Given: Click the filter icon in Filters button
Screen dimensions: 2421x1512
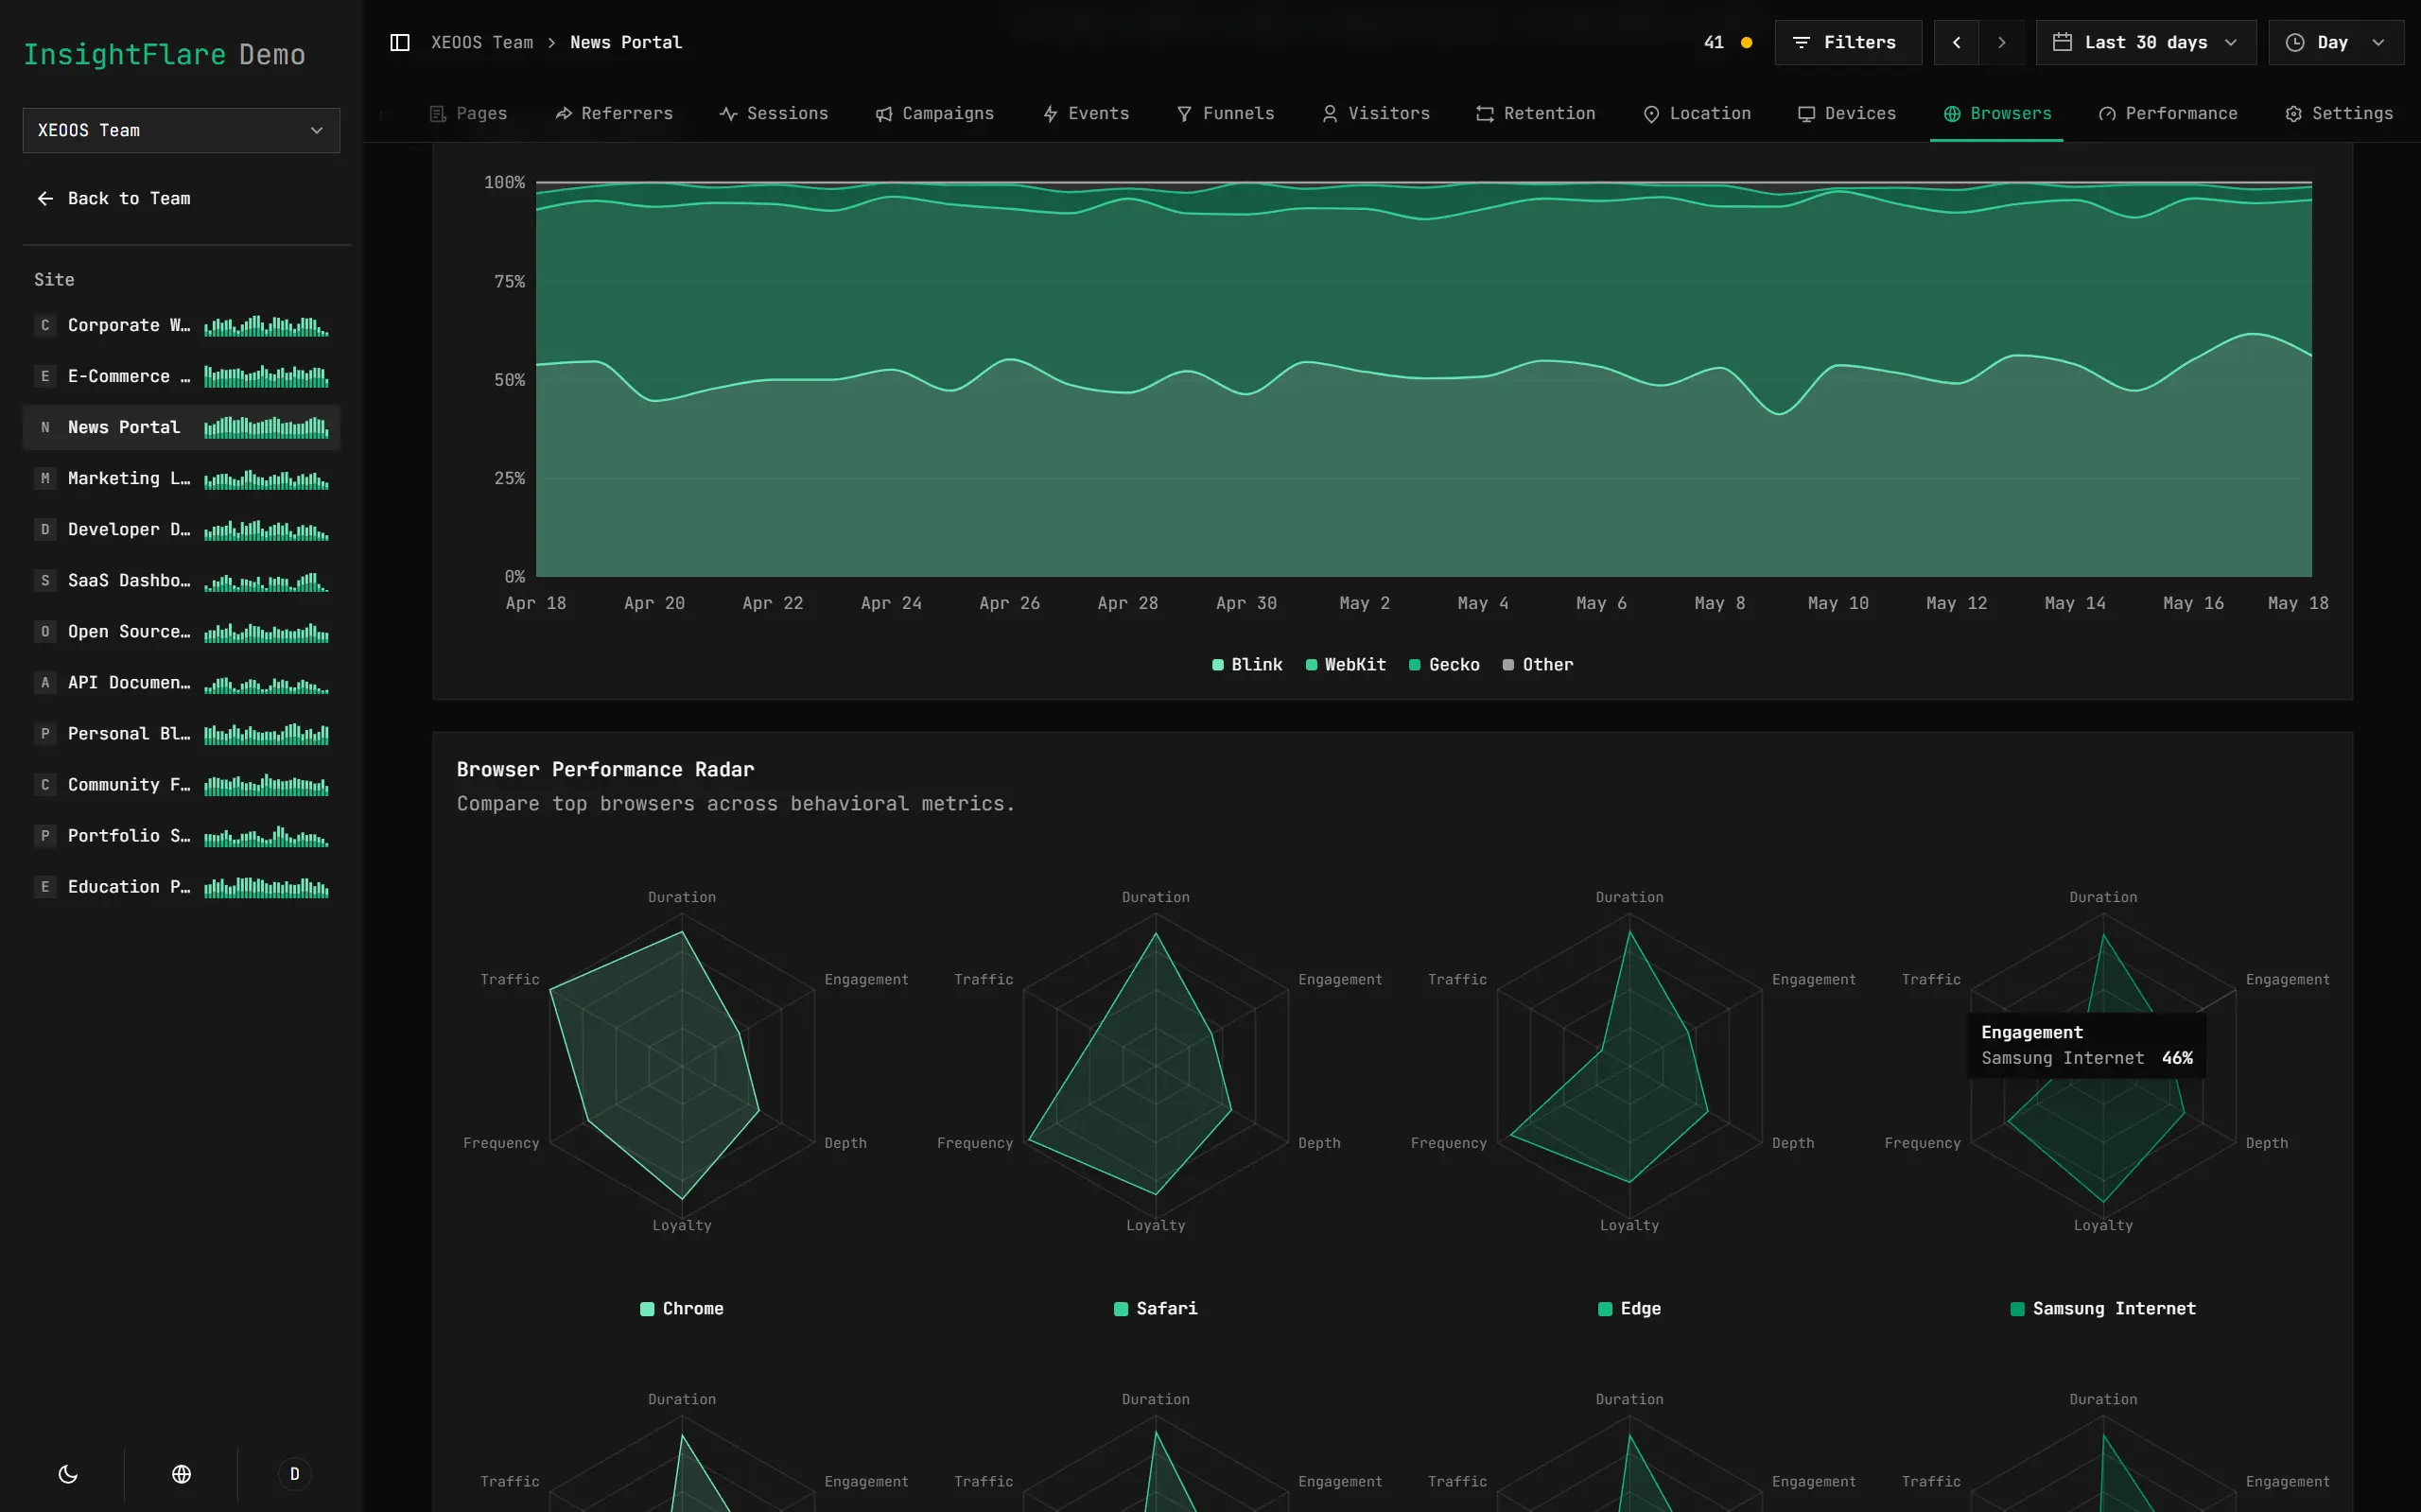Looking at the screenshot, I should click(x=1801, y=42).
